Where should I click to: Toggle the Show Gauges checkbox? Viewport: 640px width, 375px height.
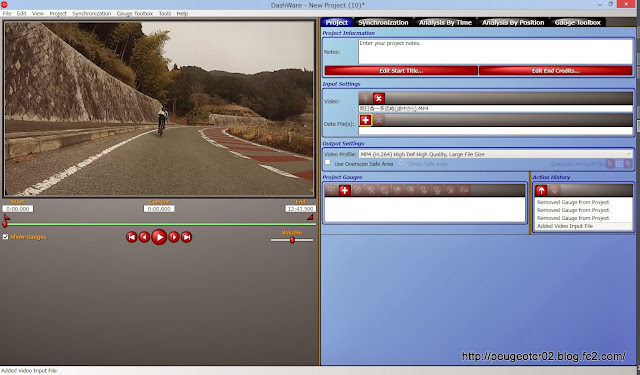[5, 237]
